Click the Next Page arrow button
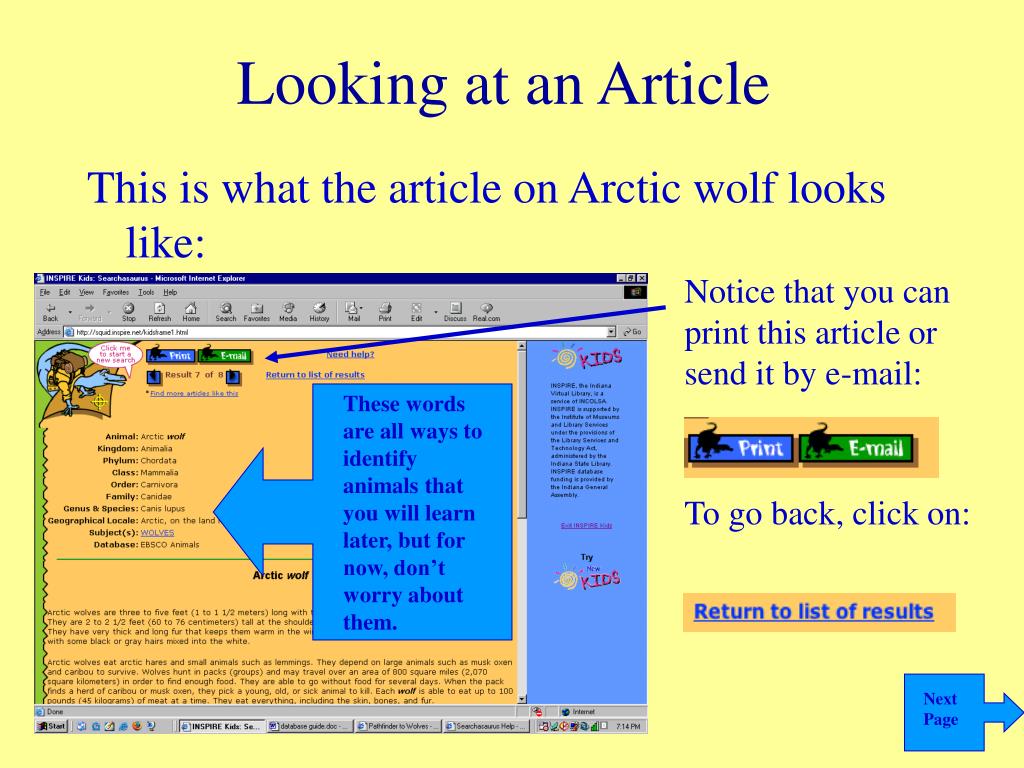This screenshot has height=768, width=1024. click(962, 712)
